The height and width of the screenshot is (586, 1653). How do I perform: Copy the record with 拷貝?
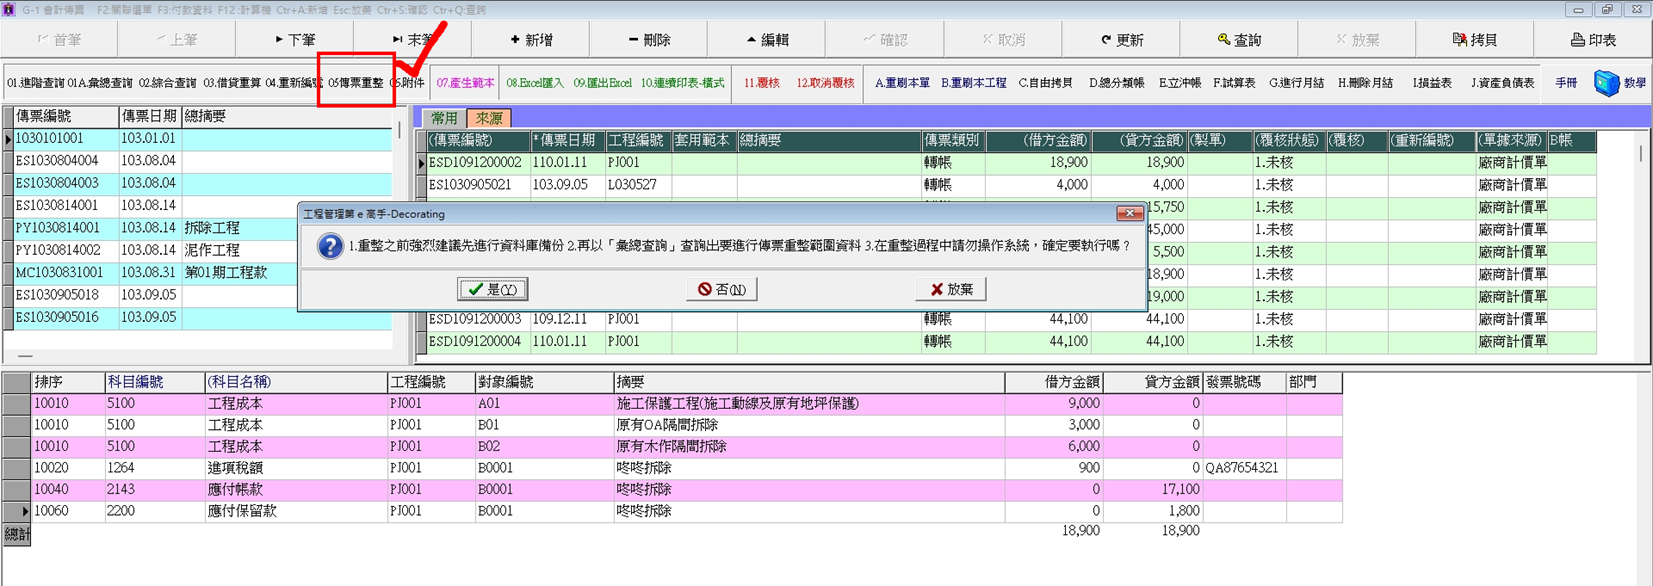pos(1475,40)
